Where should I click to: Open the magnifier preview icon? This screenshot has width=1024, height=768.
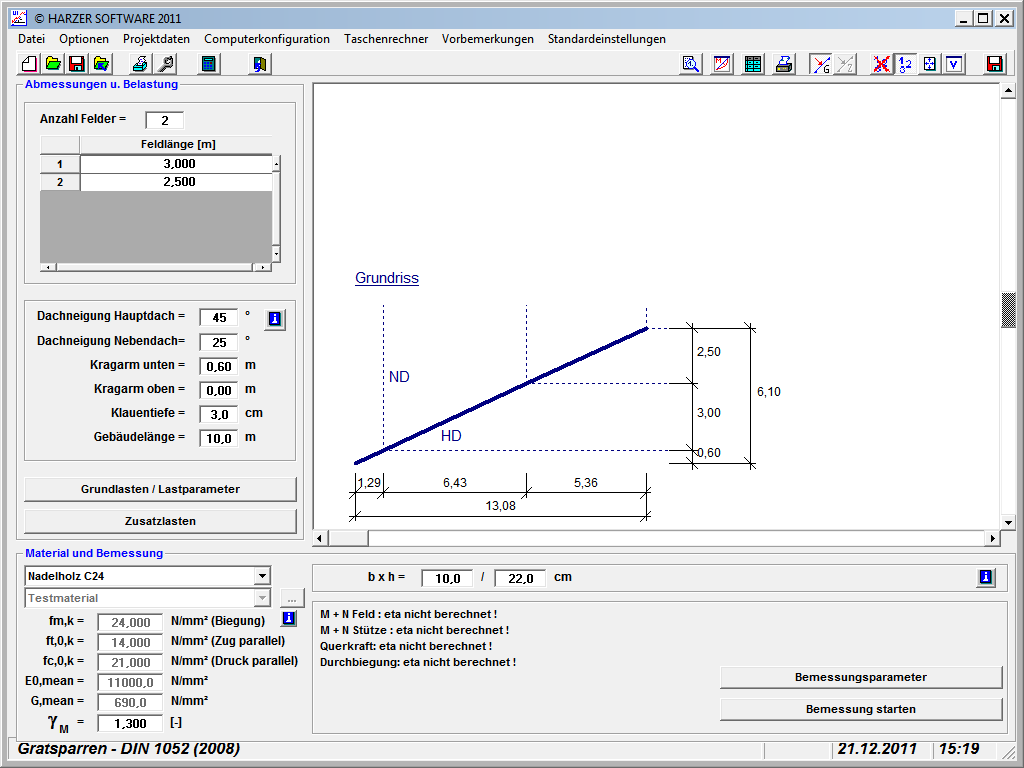pos(690,64)
